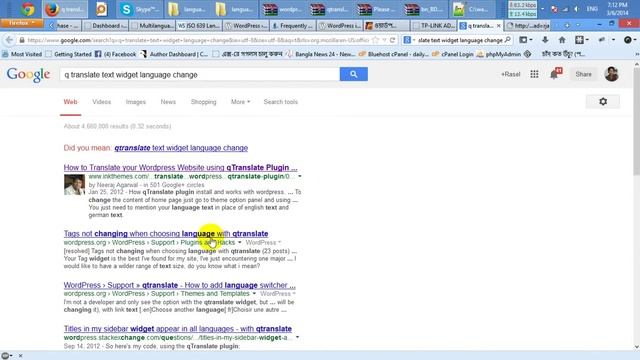Open the Google apps grid
640x360 pixels.
(x=534, y=74)
